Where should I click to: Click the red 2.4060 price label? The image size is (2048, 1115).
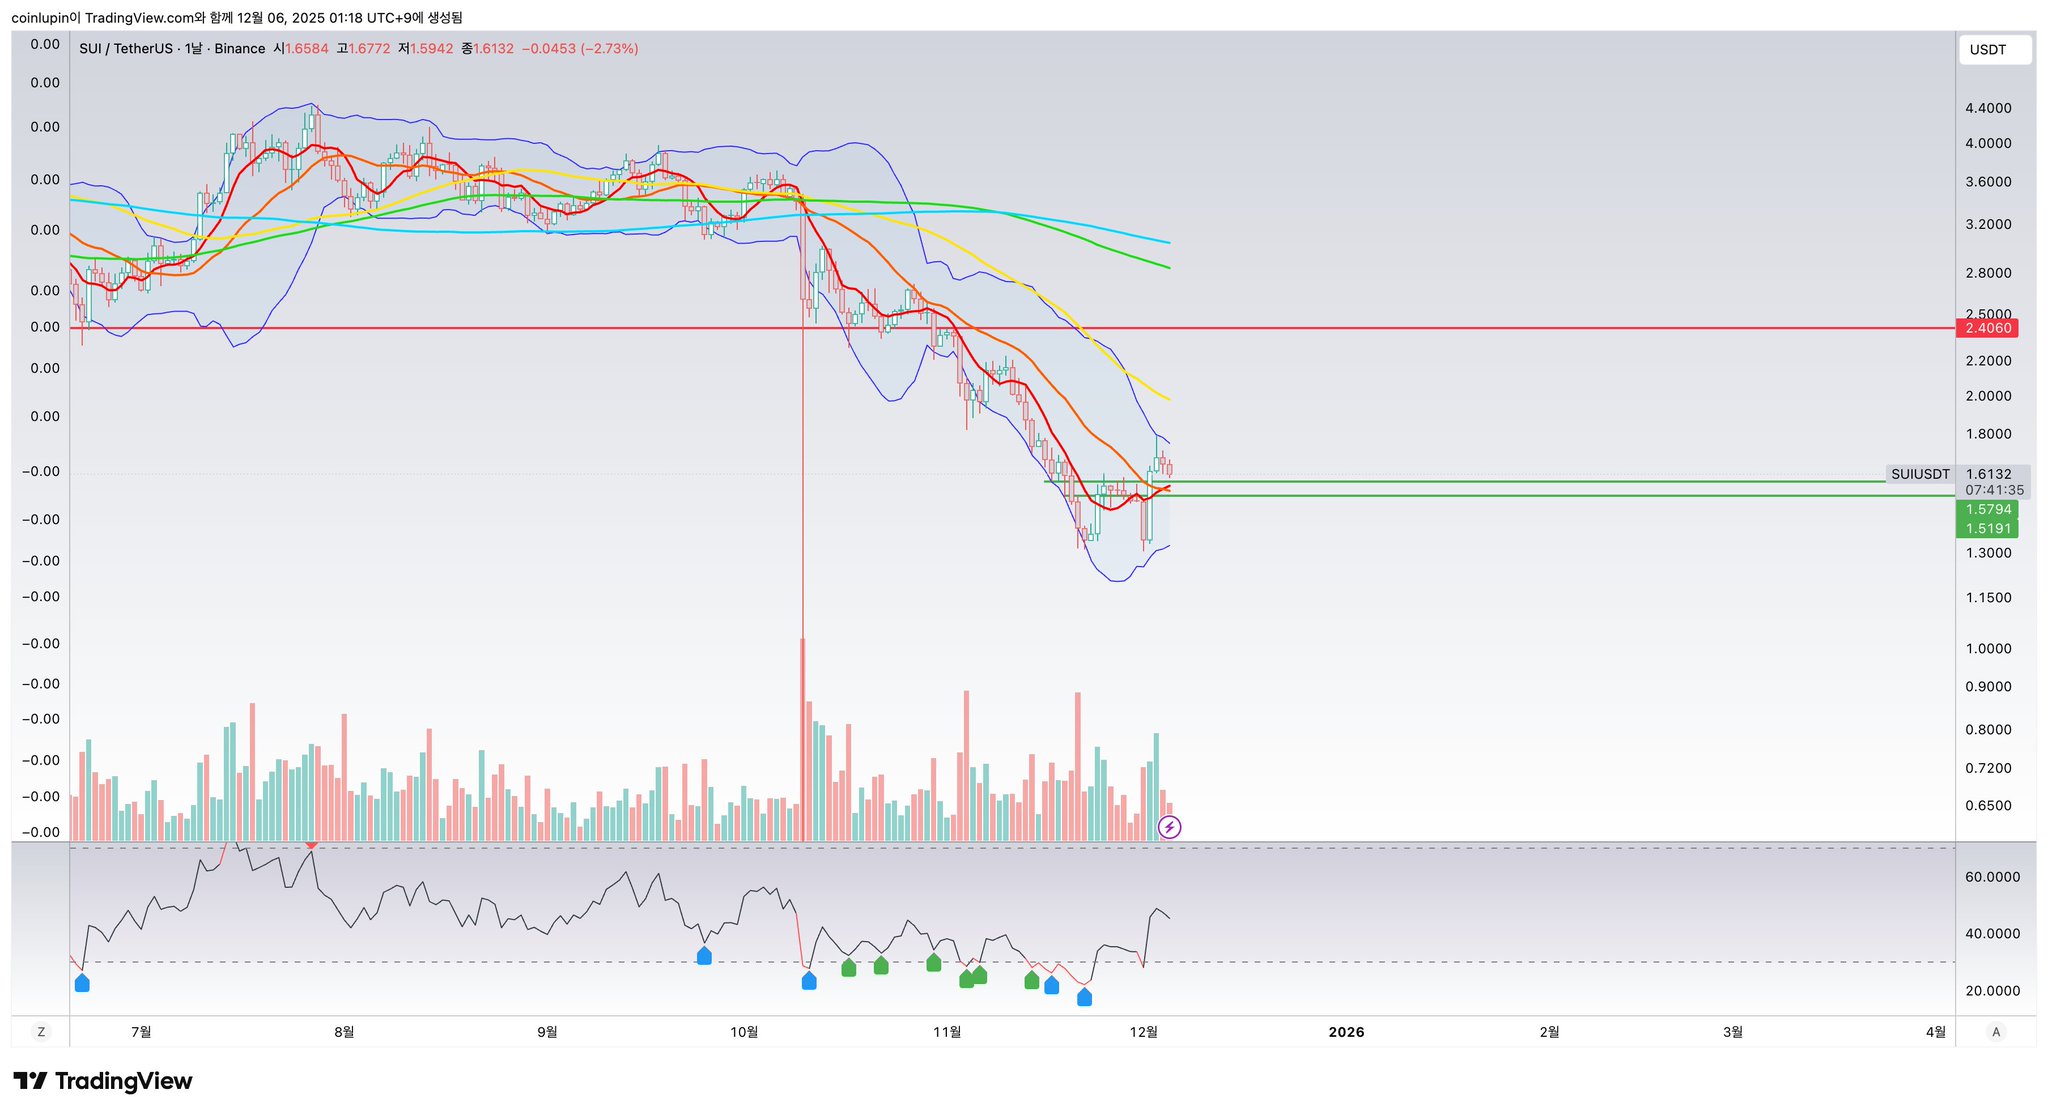[1987, 328]
